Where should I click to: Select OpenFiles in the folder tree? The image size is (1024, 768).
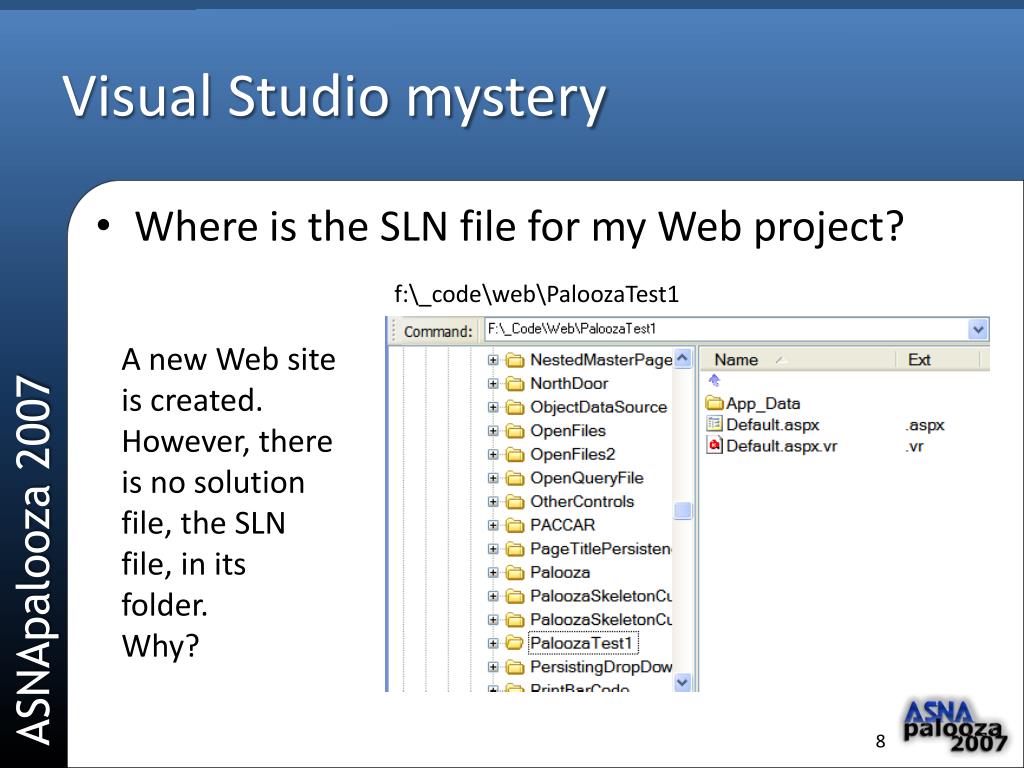click(x=568, y=431)
